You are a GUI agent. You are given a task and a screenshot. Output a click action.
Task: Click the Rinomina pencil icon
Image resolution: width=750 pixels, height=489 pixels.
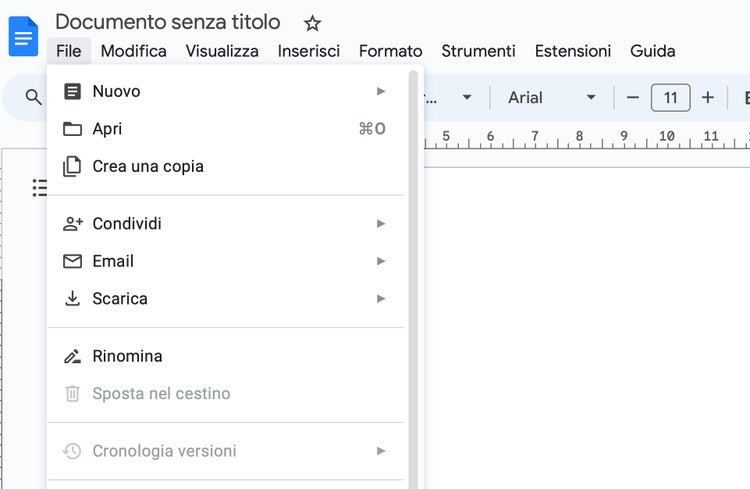72,356
